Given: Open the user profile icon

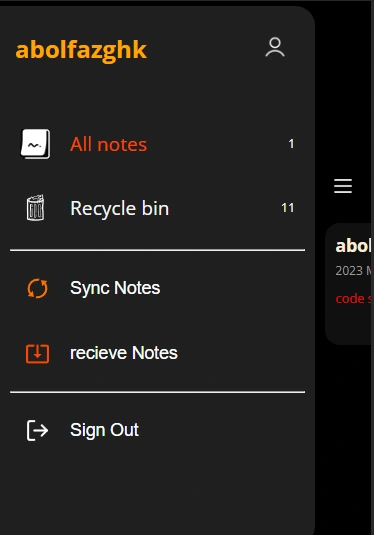Looking at the screenshot, I should [x=275, y=47].
